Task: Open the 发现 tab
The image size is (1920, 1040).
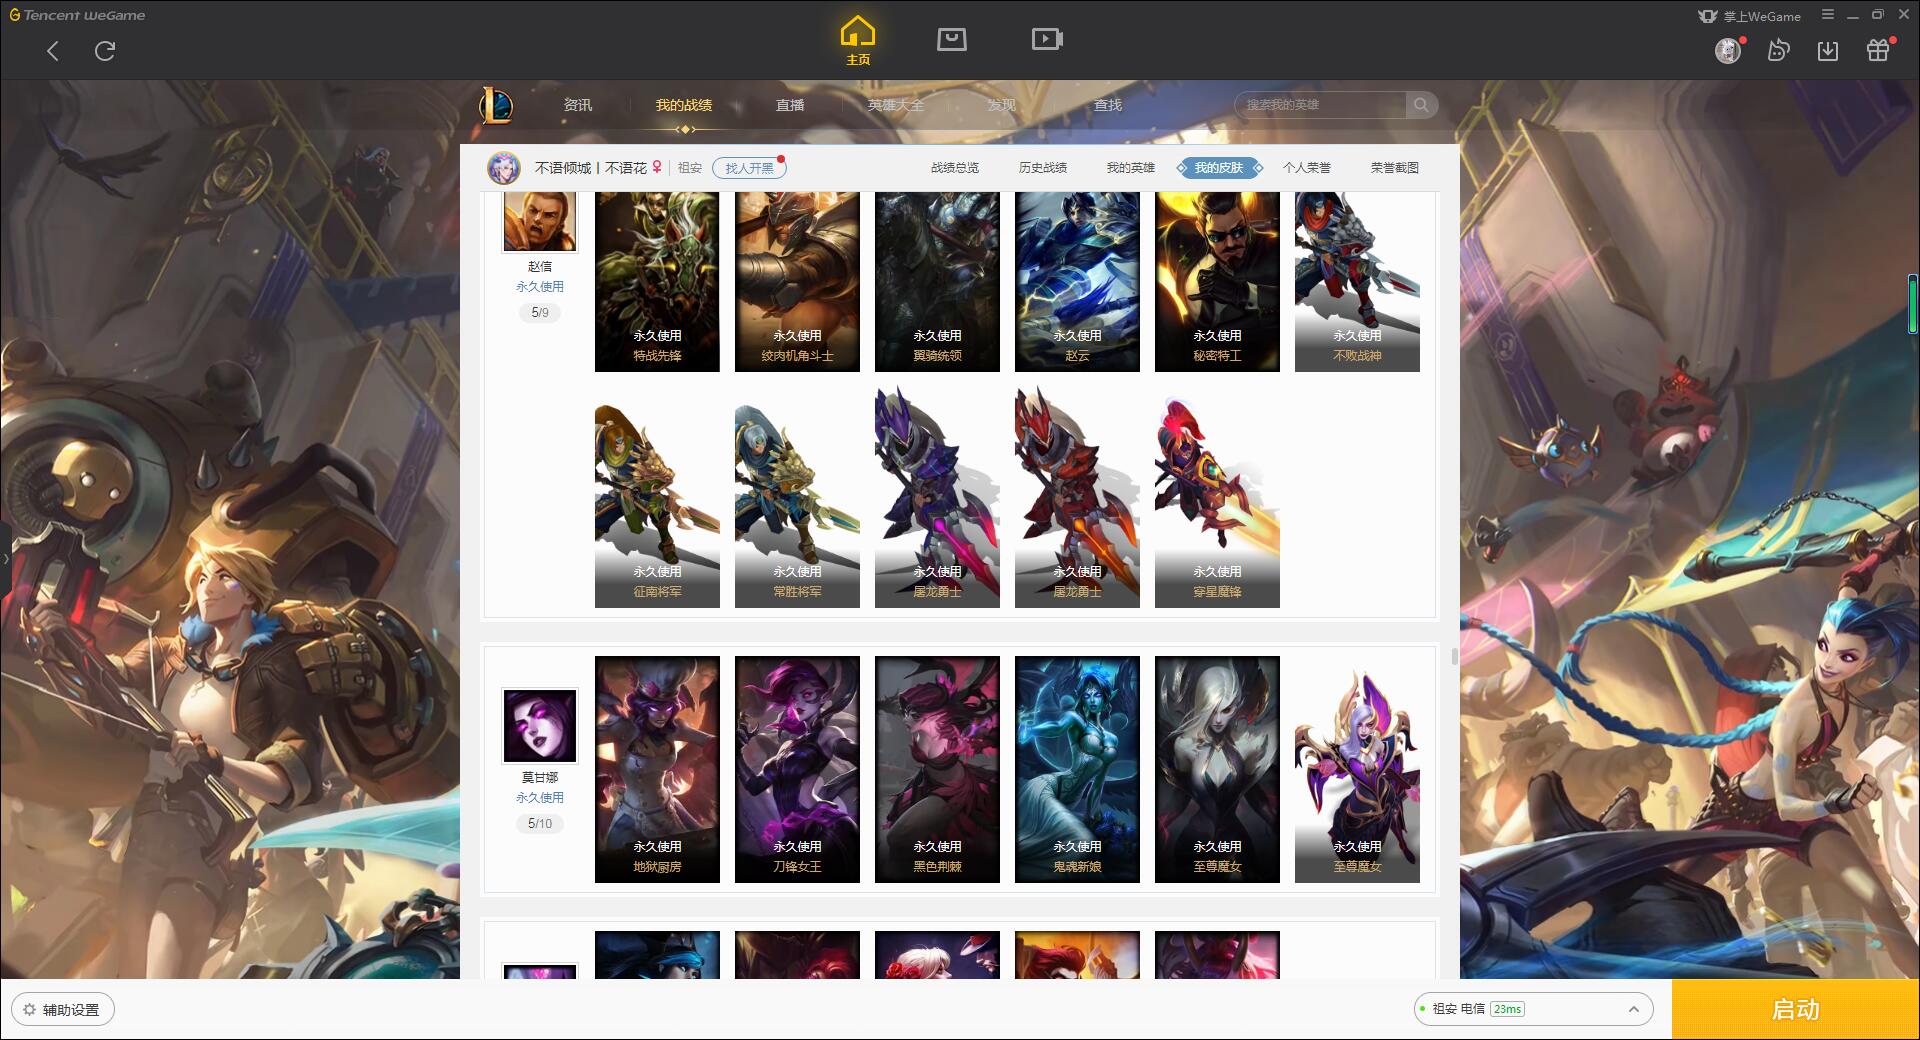Action: tap(1002, 105)
